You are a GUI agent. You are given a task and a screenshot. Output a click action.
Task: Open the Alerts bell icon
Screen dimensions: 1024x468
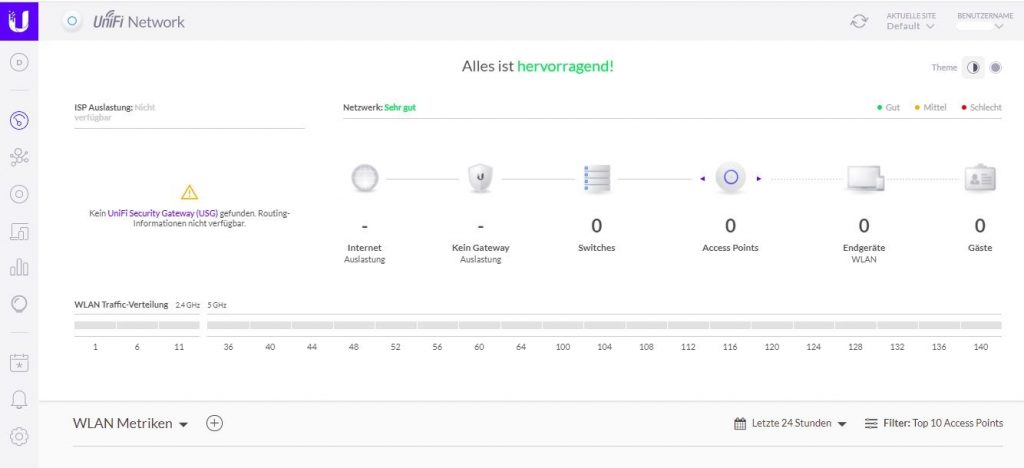tap(19, 399)
